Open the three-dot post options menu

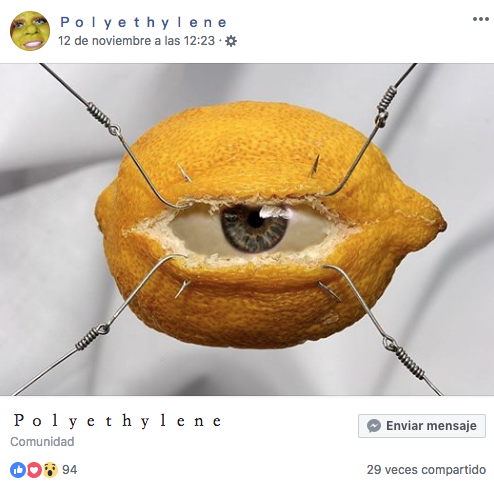pos(481,19)
